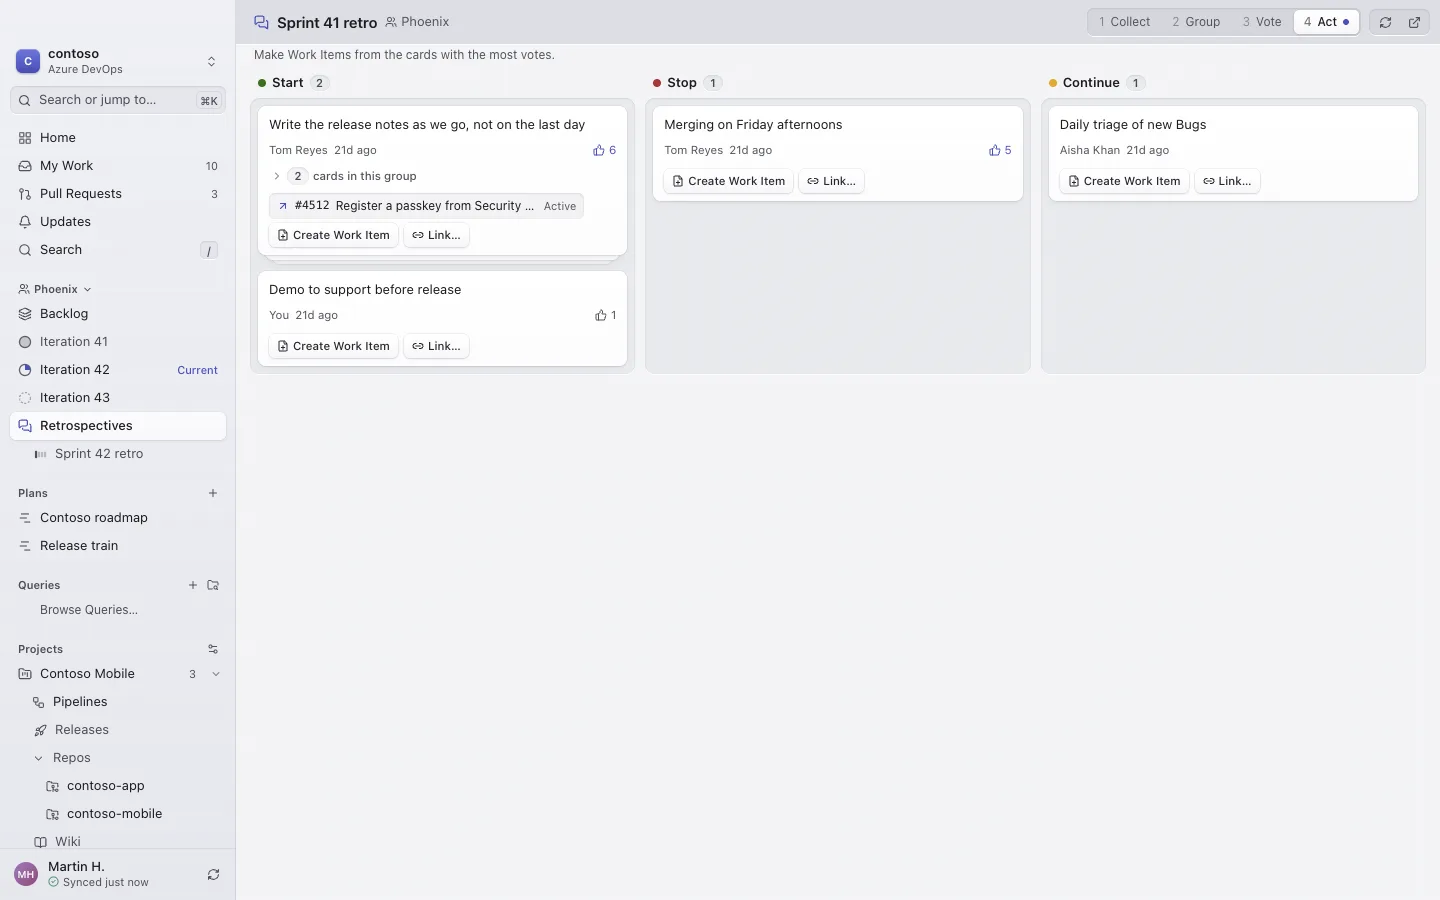Image resolution: width=1440 pixels, height=900 pixels.
Task: Open the Release train plan
Action: (118, 546)
